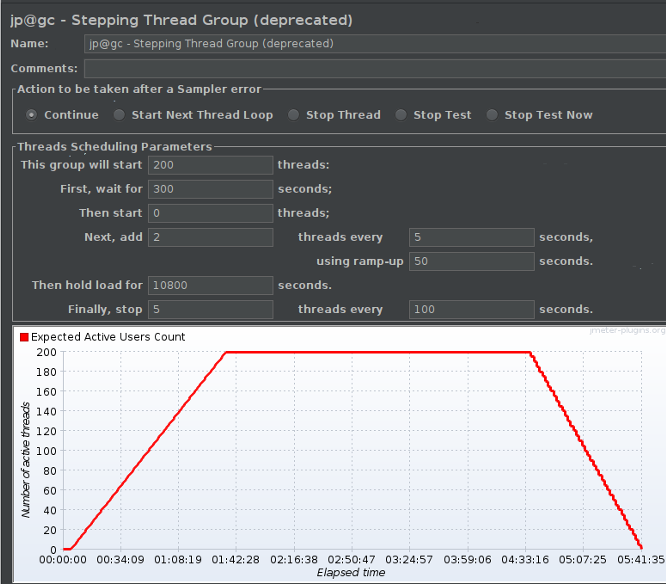Select the Stop Test radio button
Image resolution: width=666 pixels, height=585 pixels.
click(x=401, y=115)
